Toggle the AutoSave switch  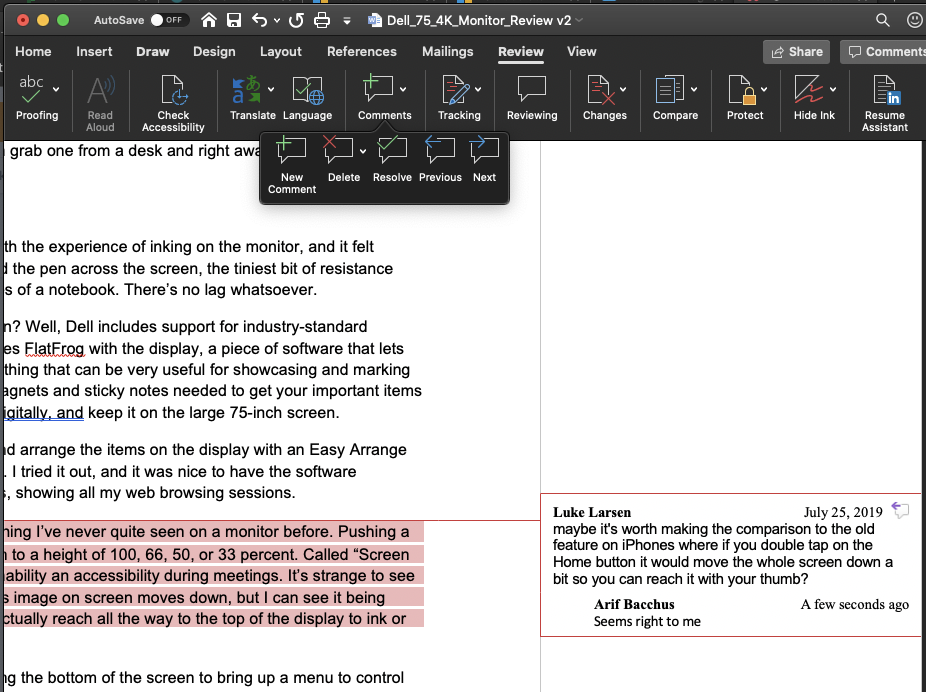point(169,20)
